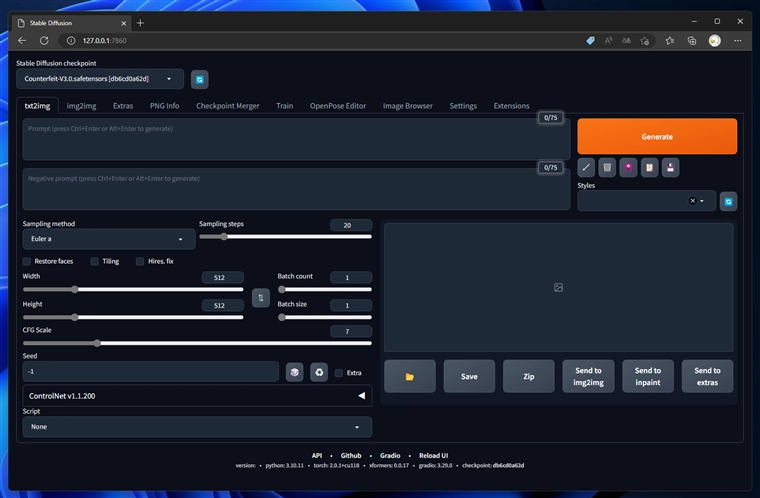Click the Height slider

pos(133,318)
